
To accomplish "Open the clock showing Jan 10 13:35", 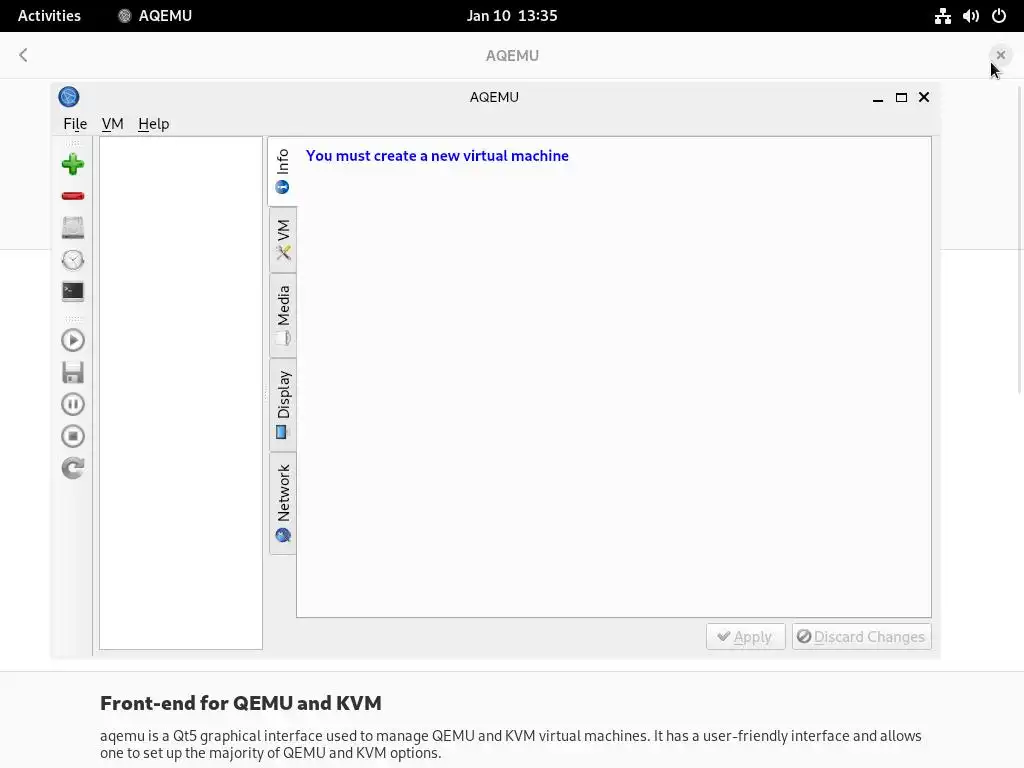I will tap(512, 16).
